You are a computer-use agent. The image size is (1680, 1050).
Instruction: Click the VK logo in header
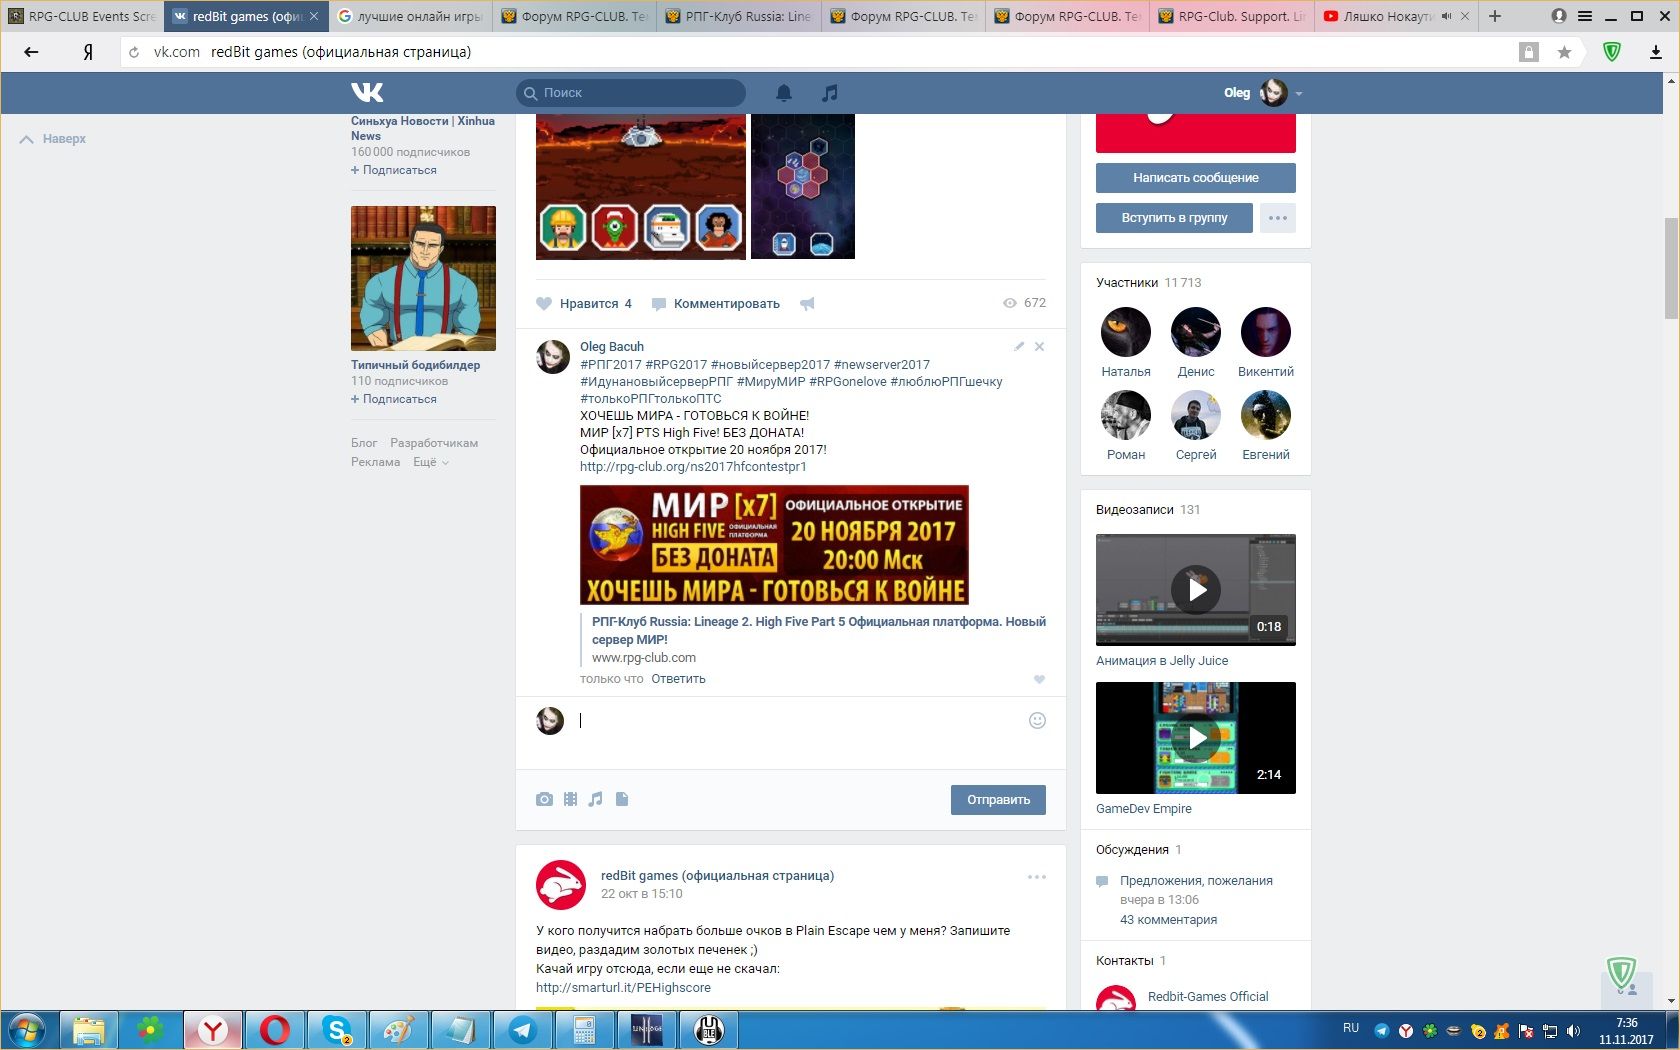pos(367,93)
